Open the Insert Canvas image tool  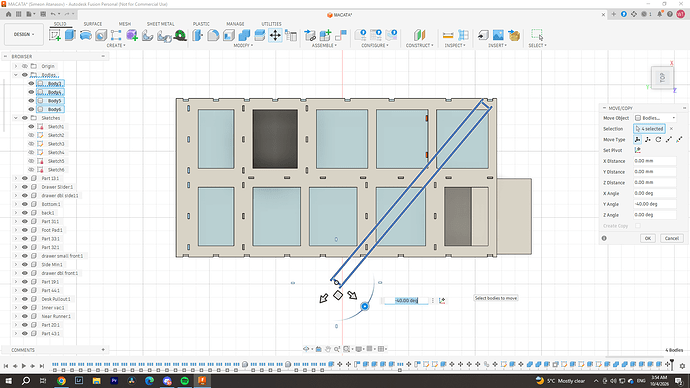click(x=498, y=35)
